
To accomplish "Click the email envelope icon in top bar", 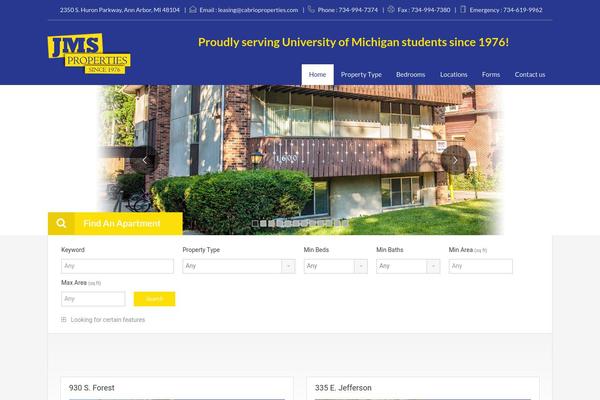I will 193,10.
